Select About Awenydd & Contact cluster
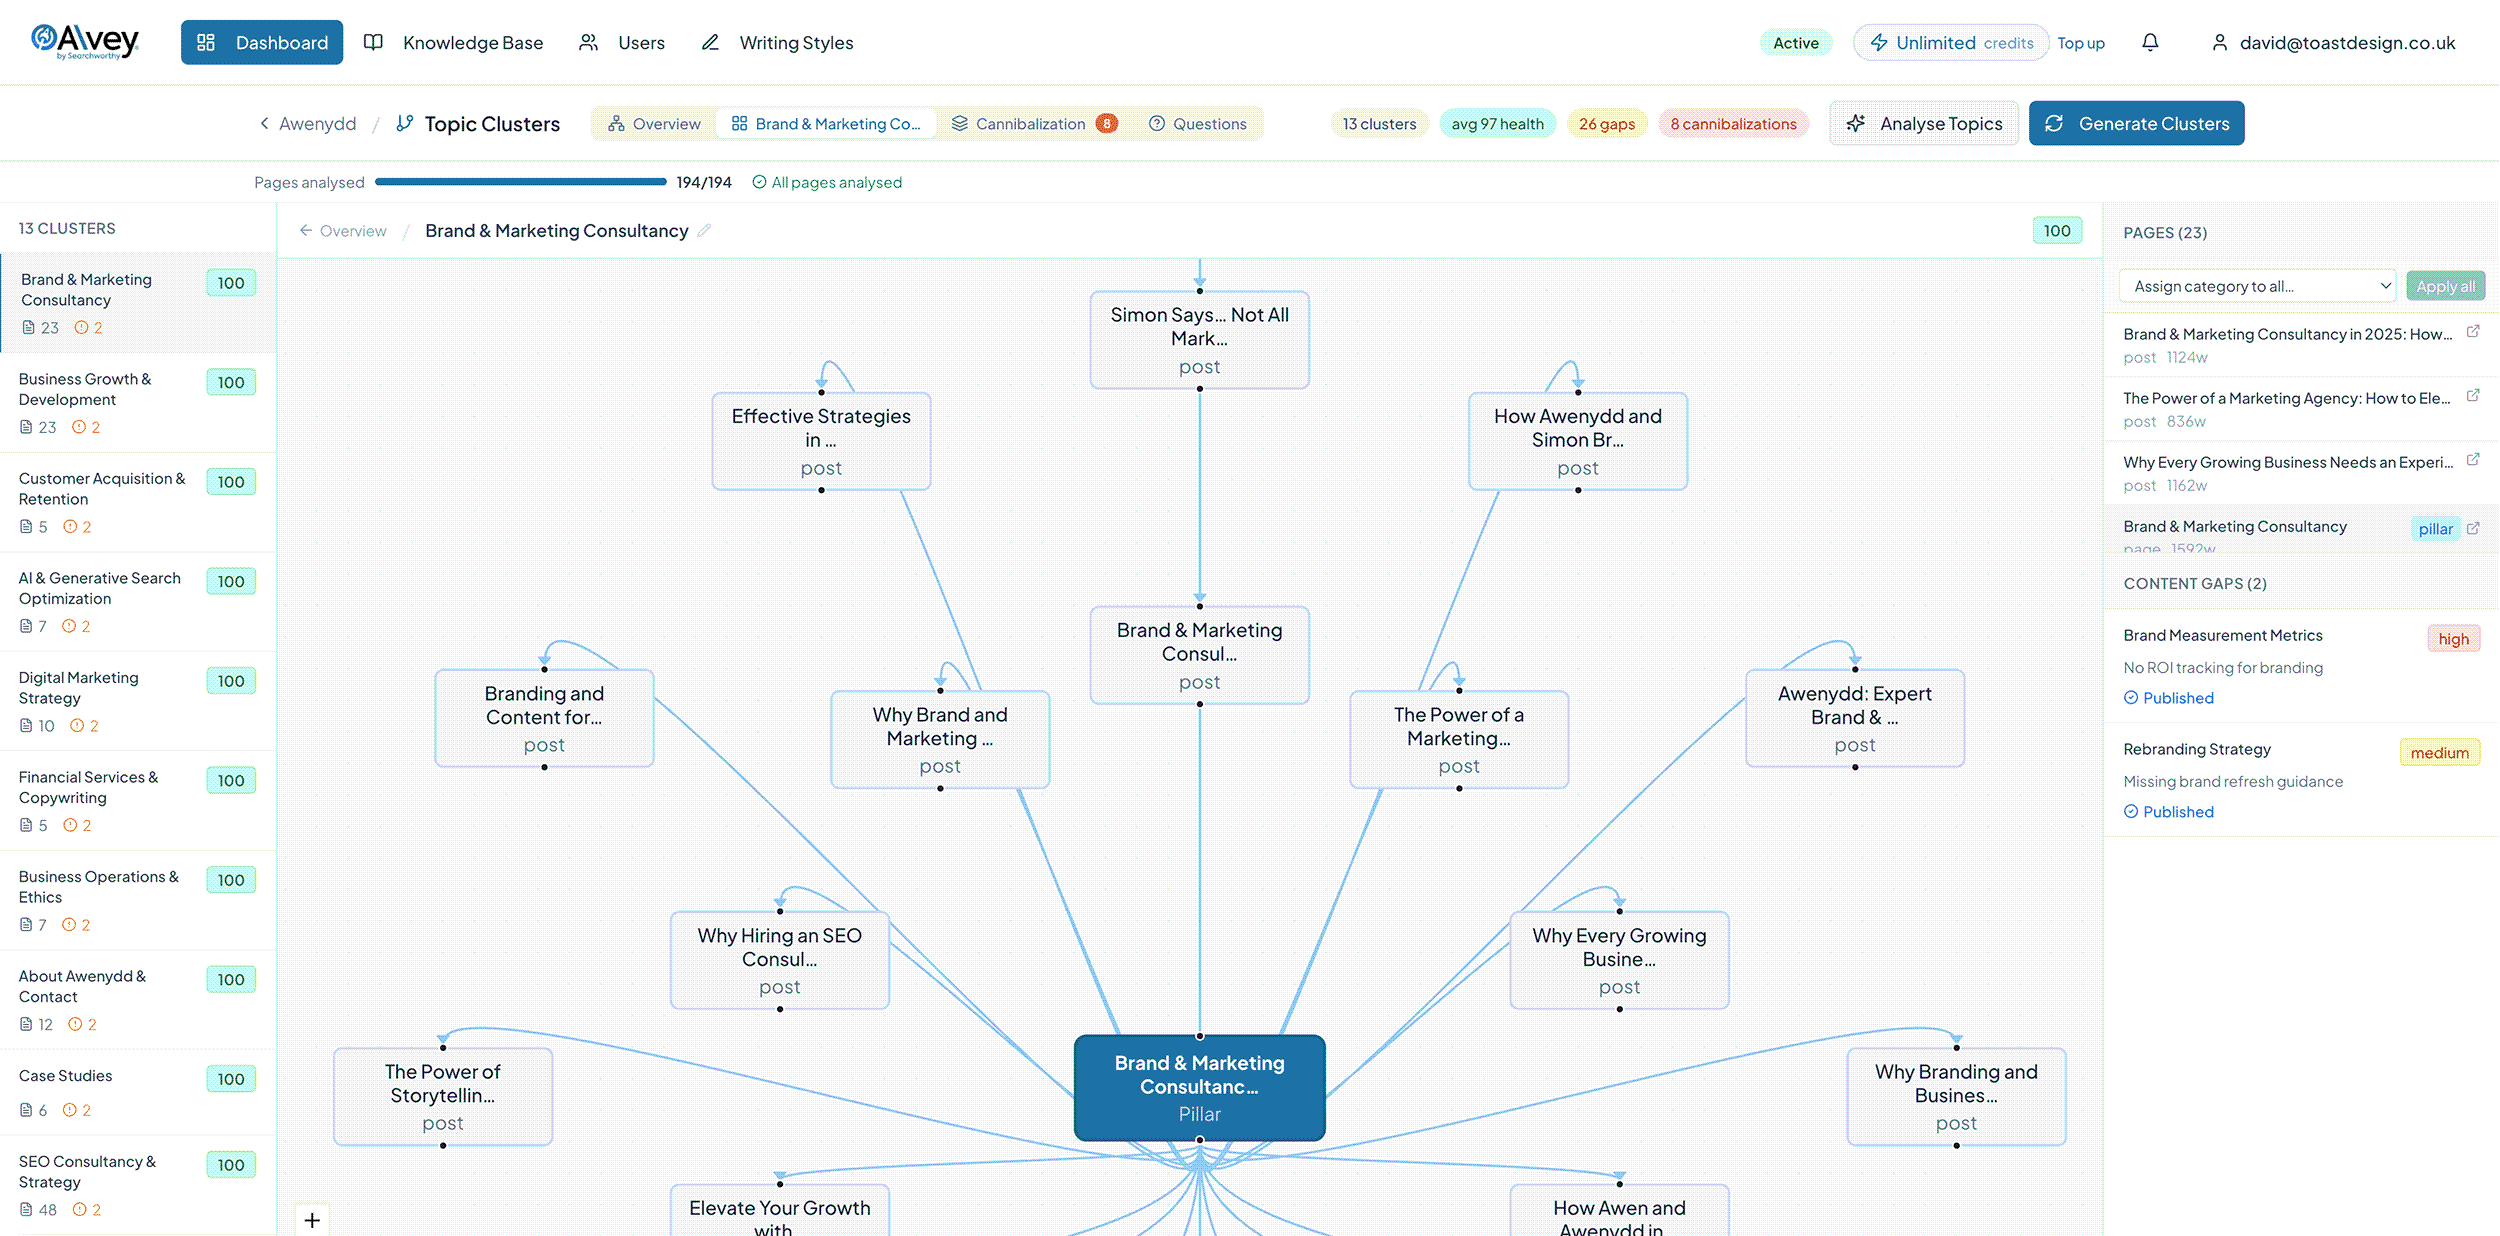 138,999
